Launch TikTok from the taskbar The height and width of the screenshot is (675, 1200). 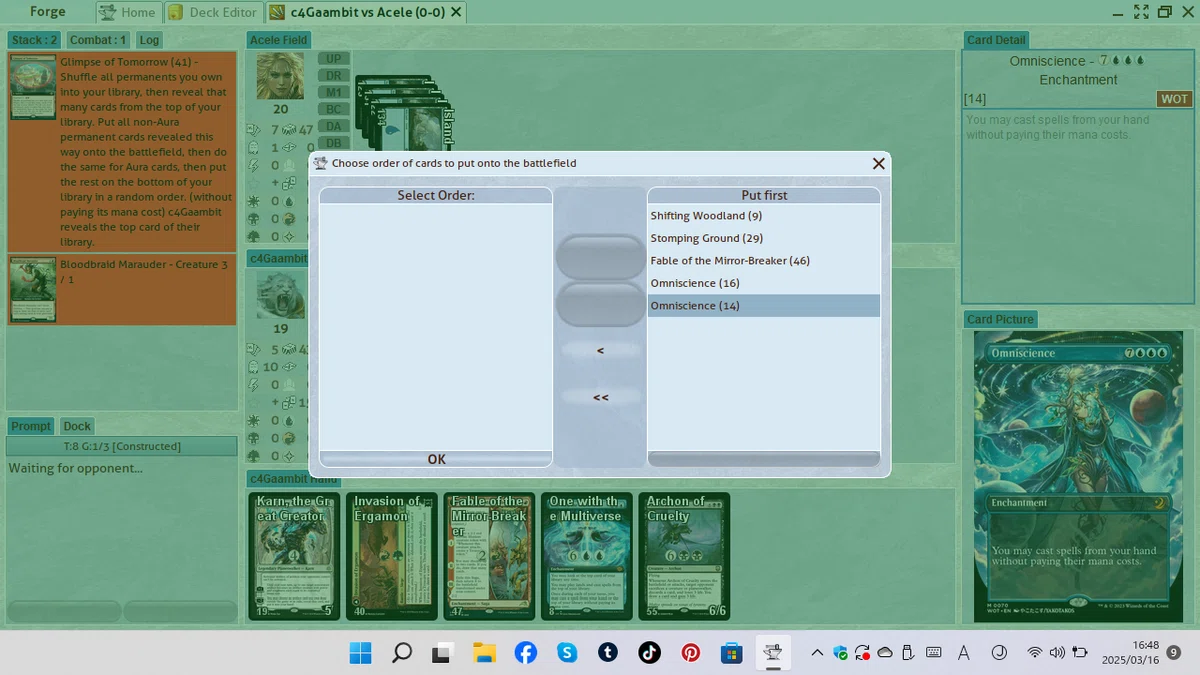click(649, 653)
